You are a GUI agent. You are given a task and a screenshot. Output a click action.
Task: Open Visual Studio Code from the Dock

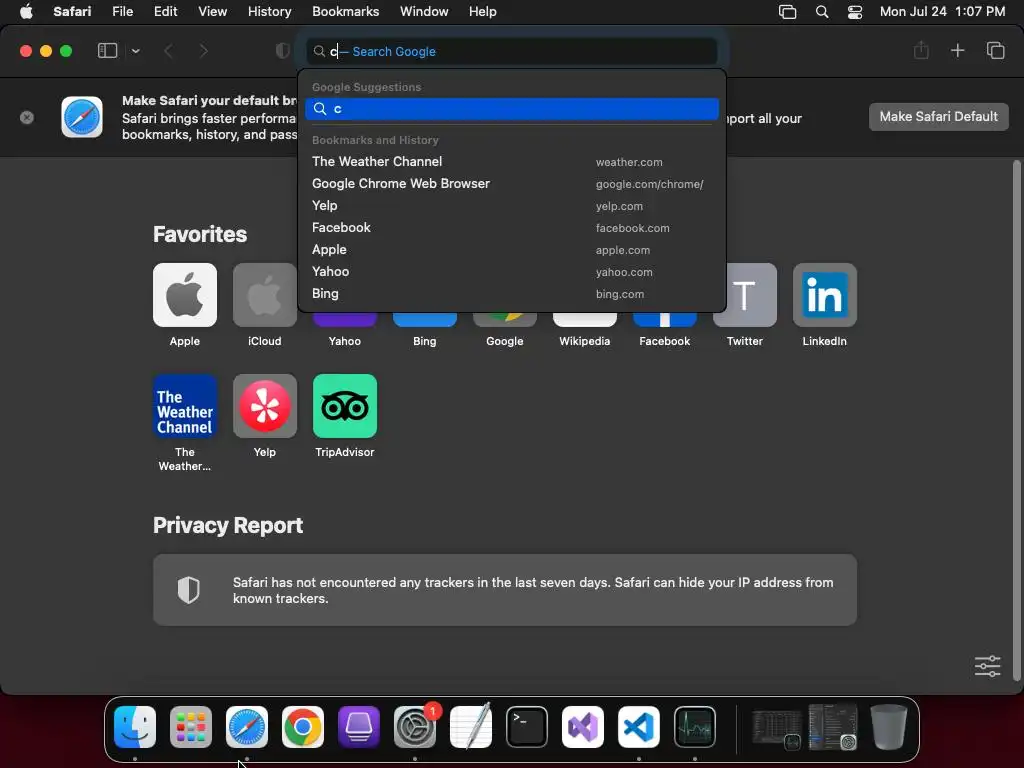639,727
